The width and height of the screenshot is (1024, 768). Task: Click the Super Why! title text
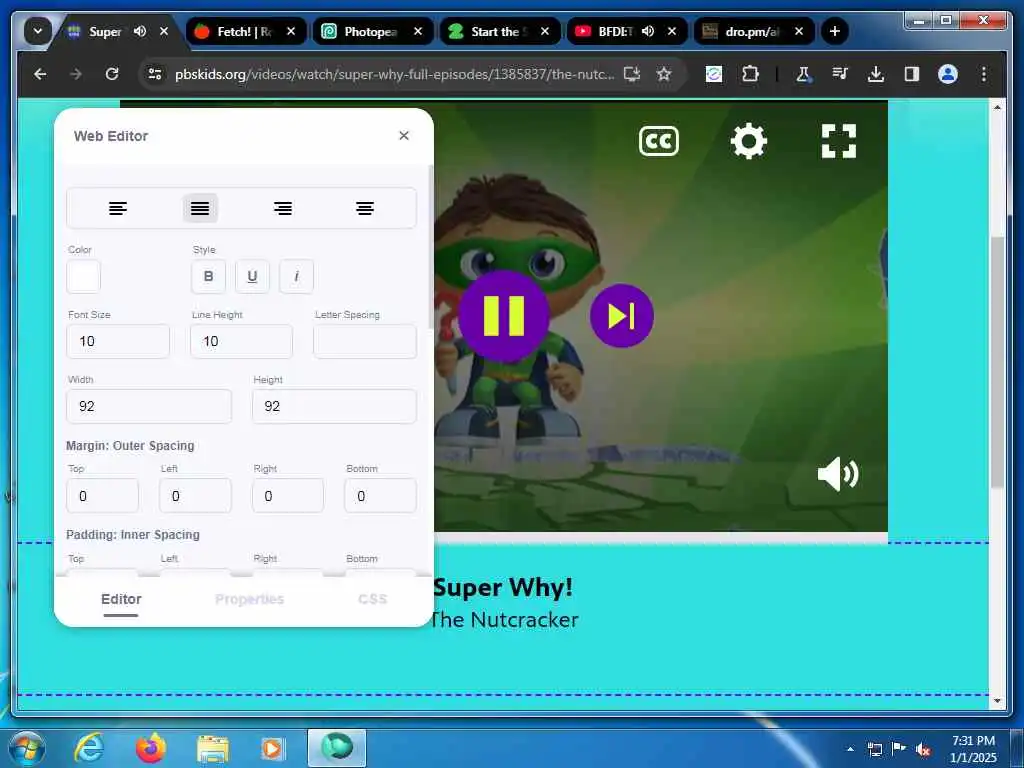(x=503, y=587)
